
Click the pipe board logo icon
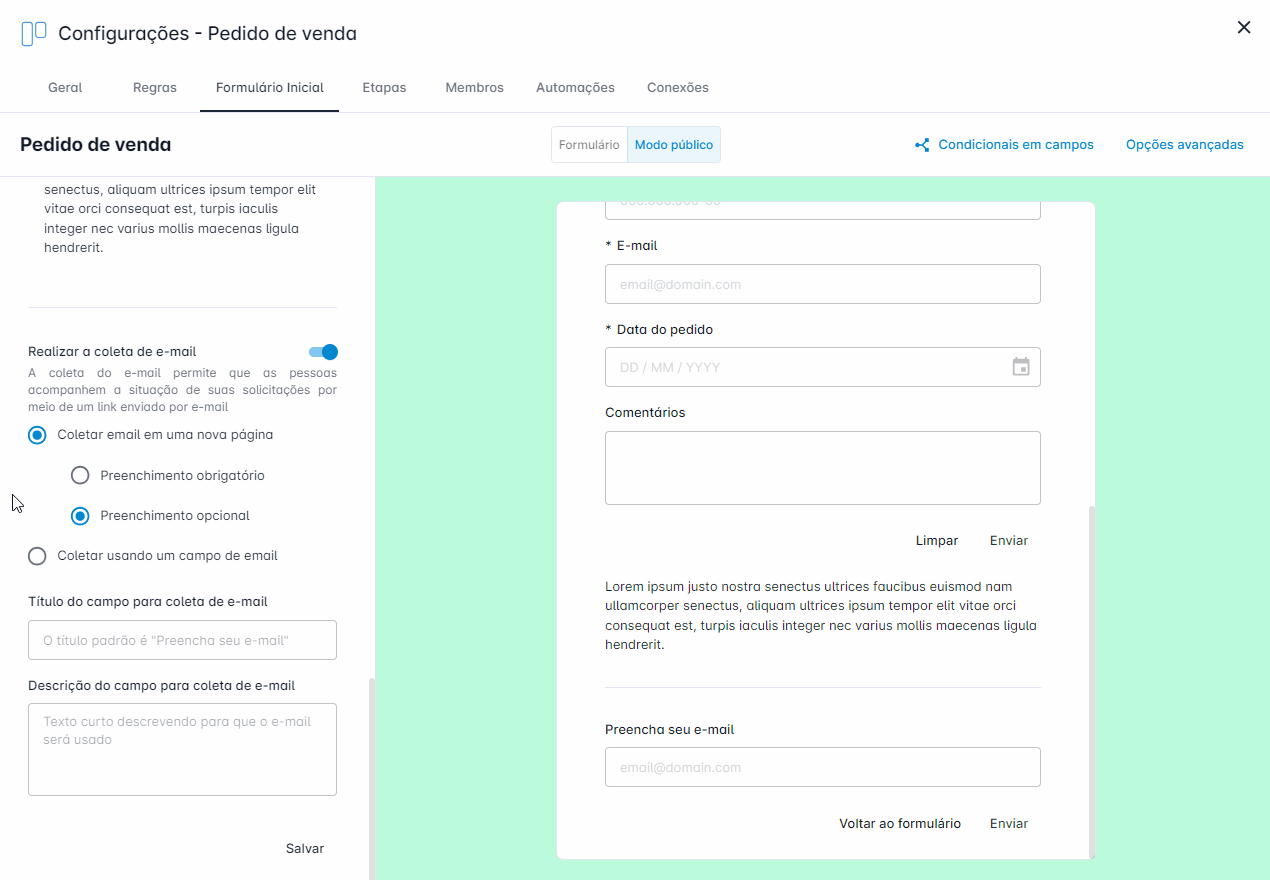tap(34, 34)
